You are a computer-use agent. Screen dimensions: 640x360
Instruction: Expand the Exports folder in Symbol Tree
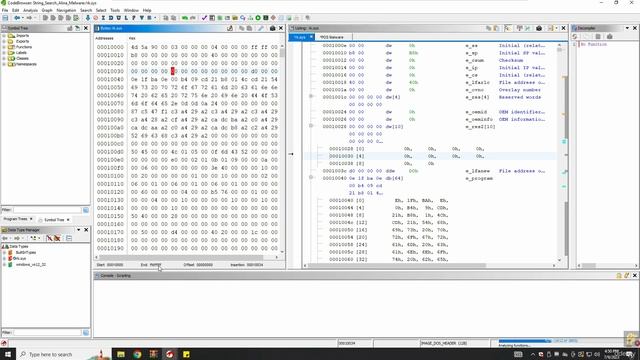4,42
